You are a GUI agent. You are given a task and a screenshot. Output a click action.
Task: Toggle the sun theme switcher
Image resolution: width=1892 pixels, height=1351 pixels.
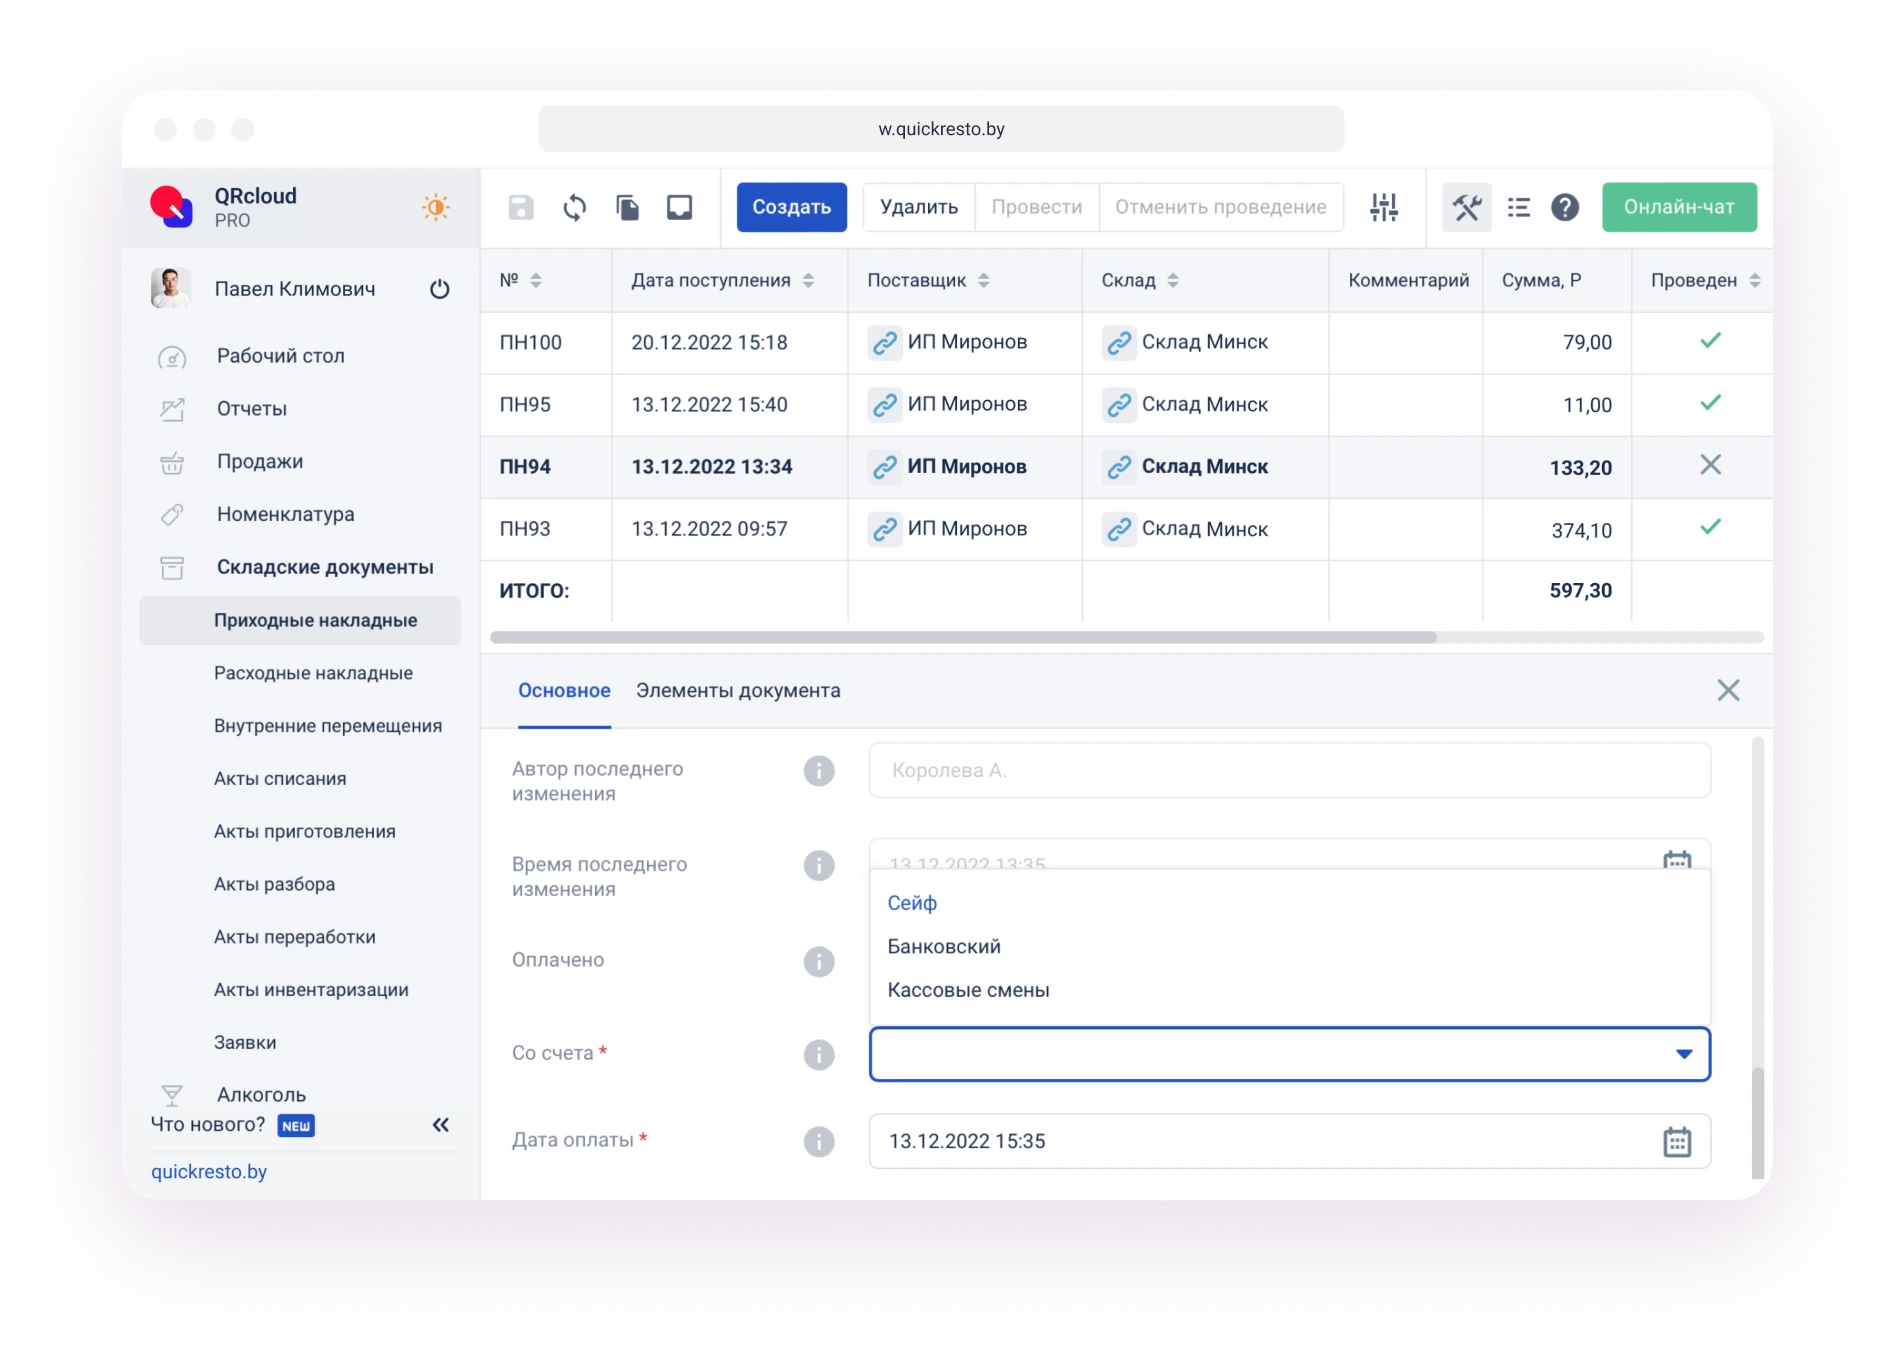tap(435, 207)
